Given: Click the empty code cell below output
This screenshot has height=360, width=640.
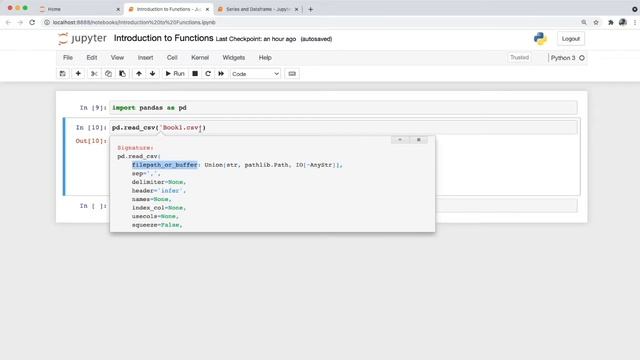Looking at the screenshot, I should pyautogui.click(x=506, y=205).
